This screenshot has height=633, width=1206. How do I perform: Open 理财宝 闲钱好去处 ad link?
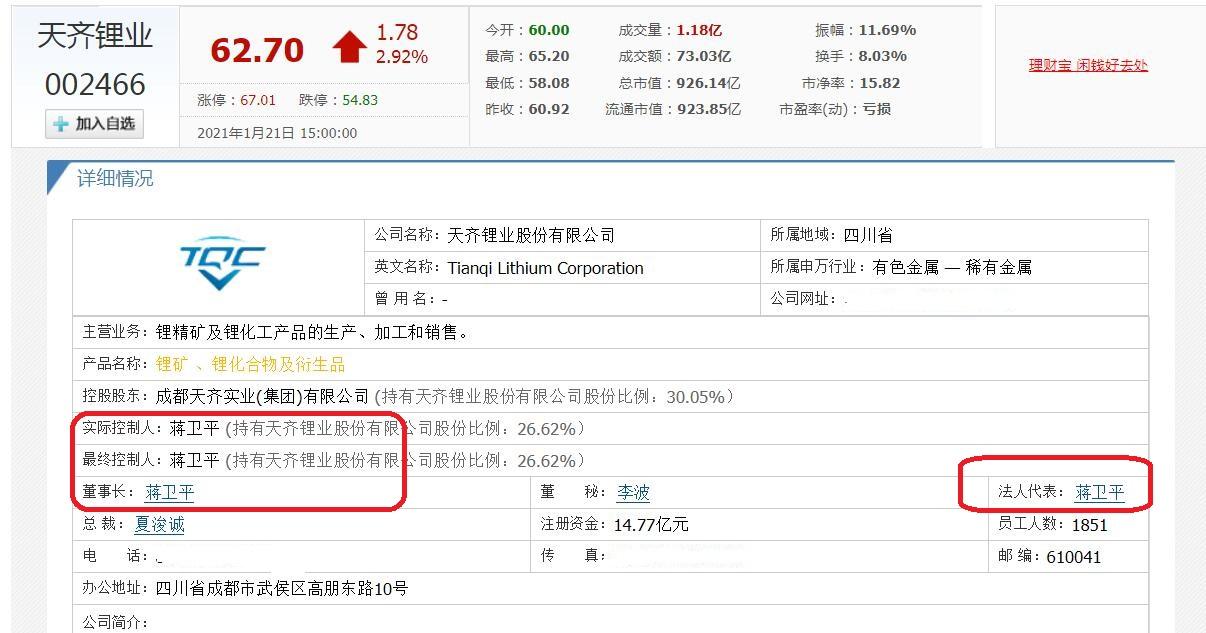(x=1088, y=66)
